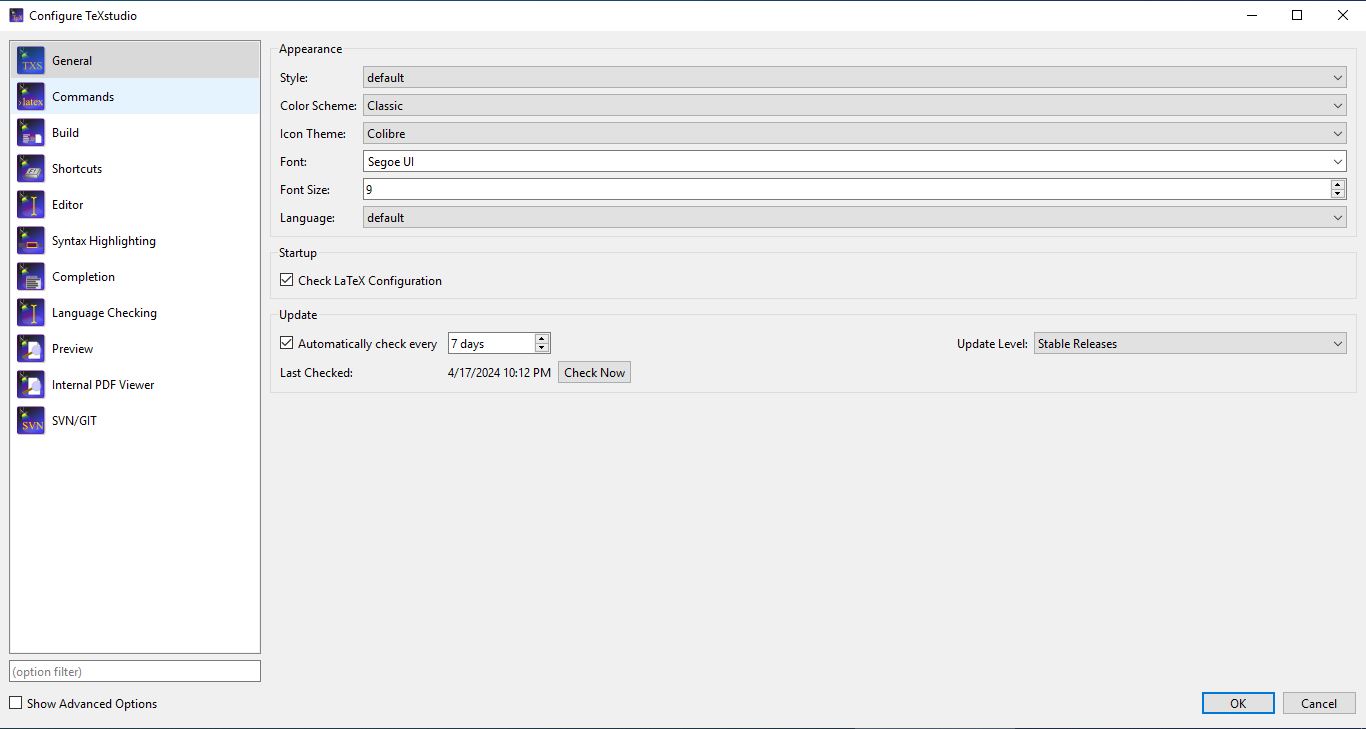
Task: Click the General TXS sidebar icon
Action: pos(31,61)
